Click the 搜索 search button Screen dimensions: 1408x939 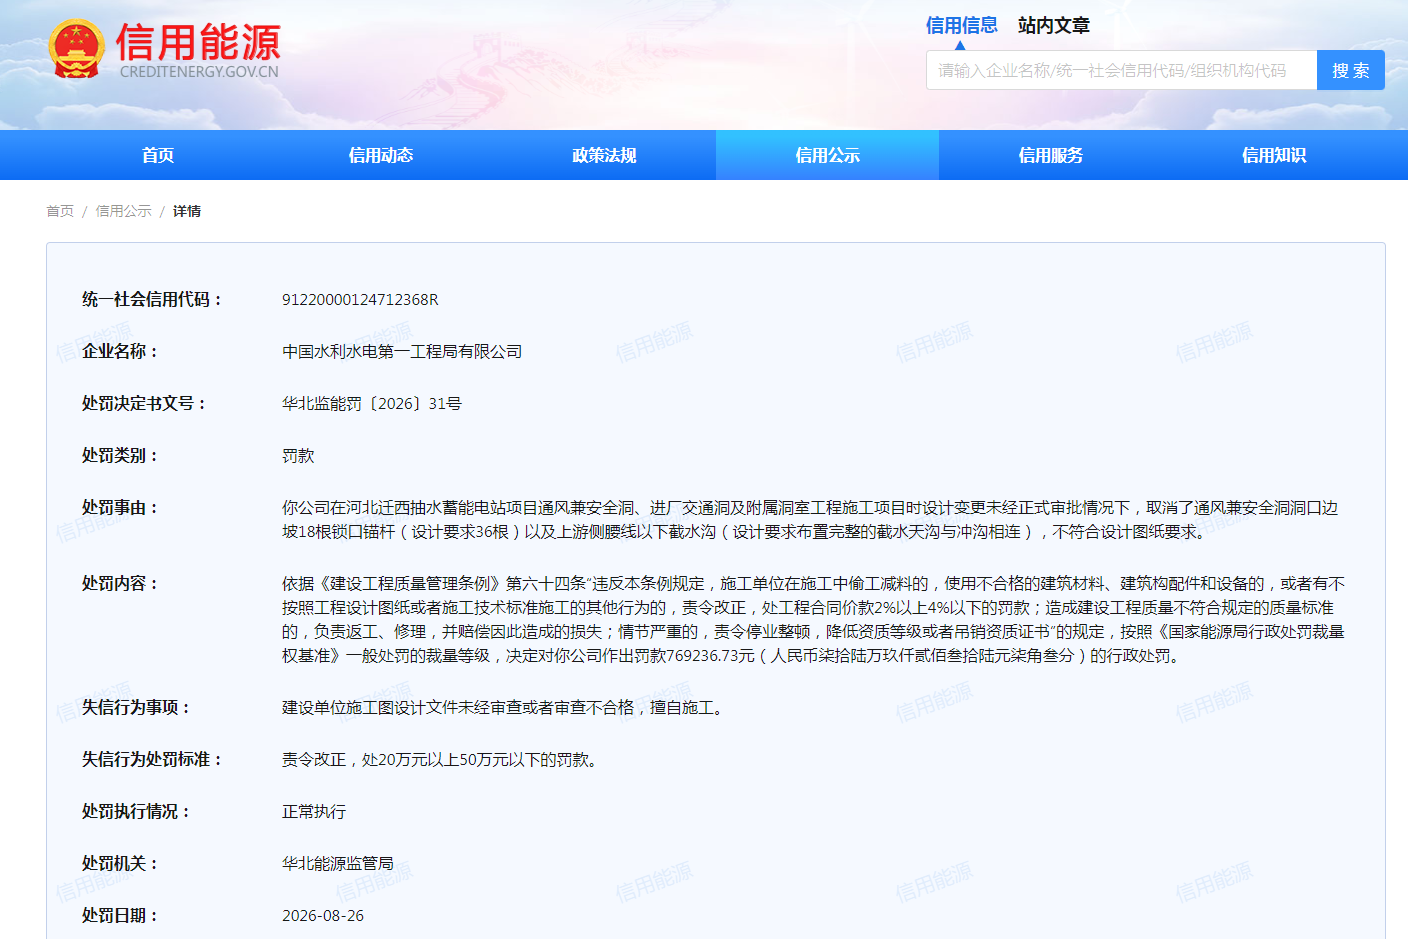tap(1351, 70)
